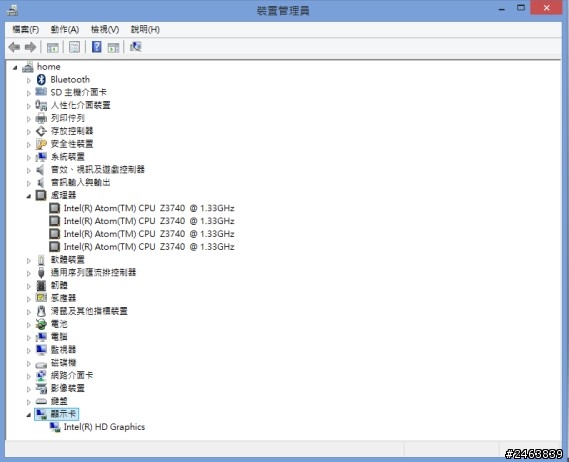
Task: Expand the Bluetooth category
Action: (x=29, y=80)
